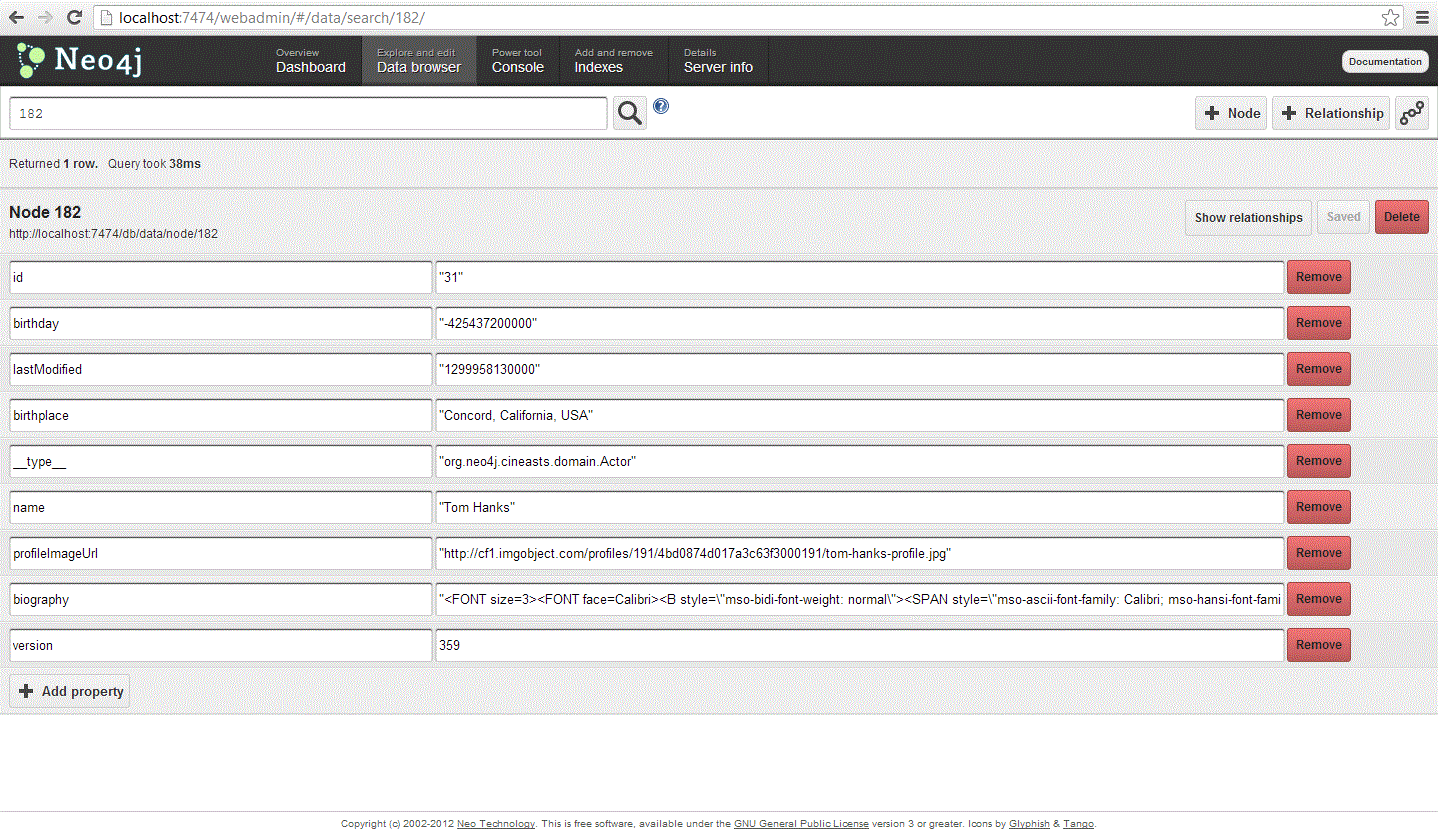Screen dimensions: 1438x835
Task: Open the Console tab
Action: click(518, 61)
